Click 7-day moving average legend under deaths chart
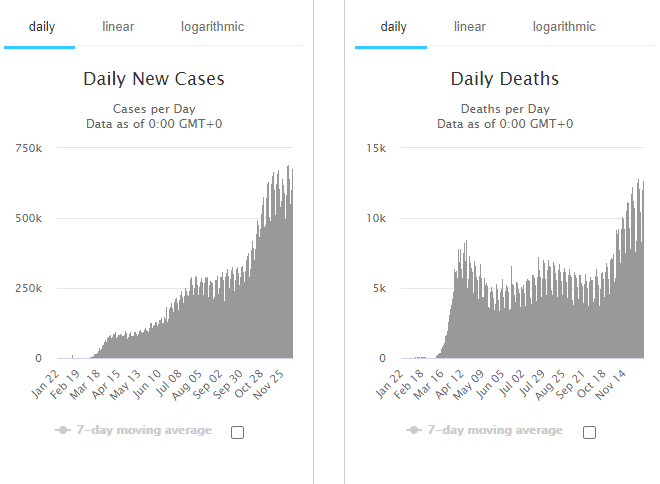Screen dimensions: 660x484 point(495,430)
